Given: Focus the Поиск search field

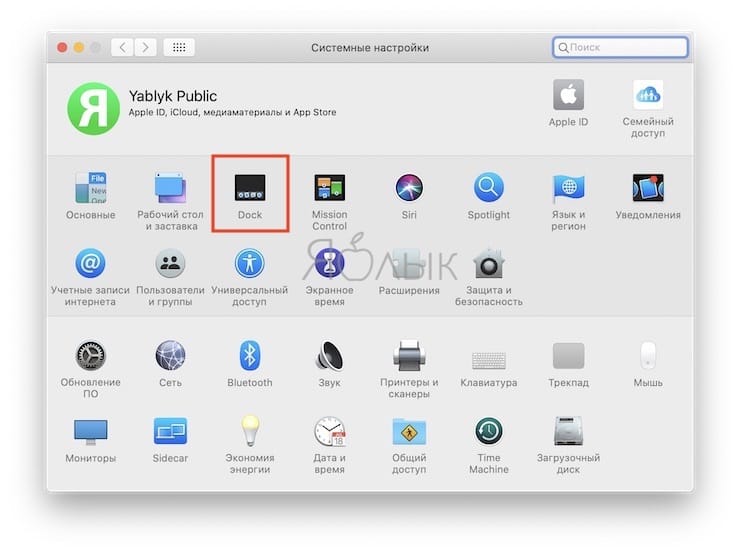Looking at the screenshot, I should [620, 47].
